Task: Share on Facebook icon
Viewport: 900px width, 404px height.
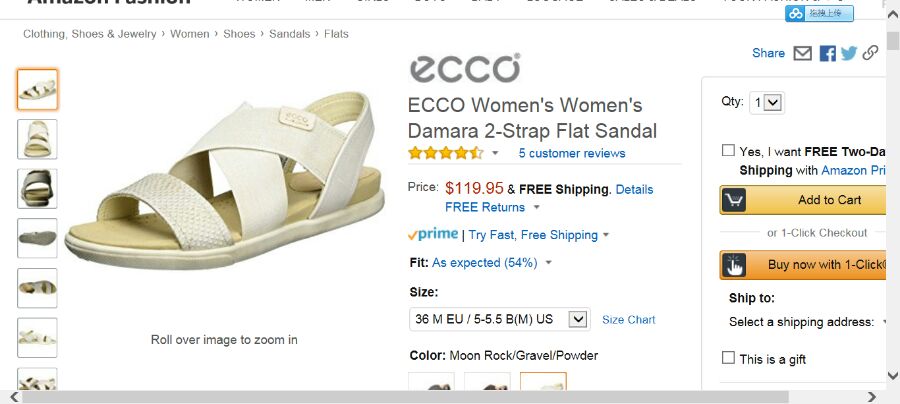Action: [x=827, y=53]
